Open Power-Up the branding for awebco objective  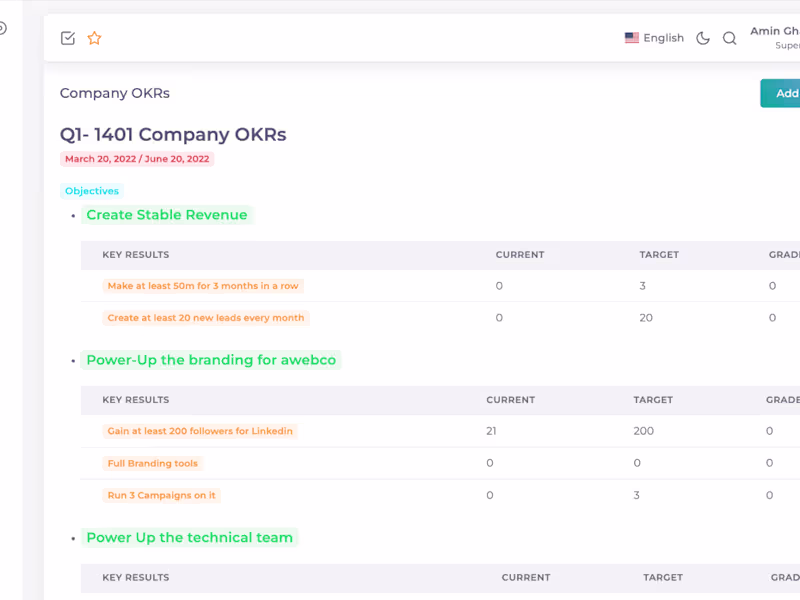[x=211, y=360]
